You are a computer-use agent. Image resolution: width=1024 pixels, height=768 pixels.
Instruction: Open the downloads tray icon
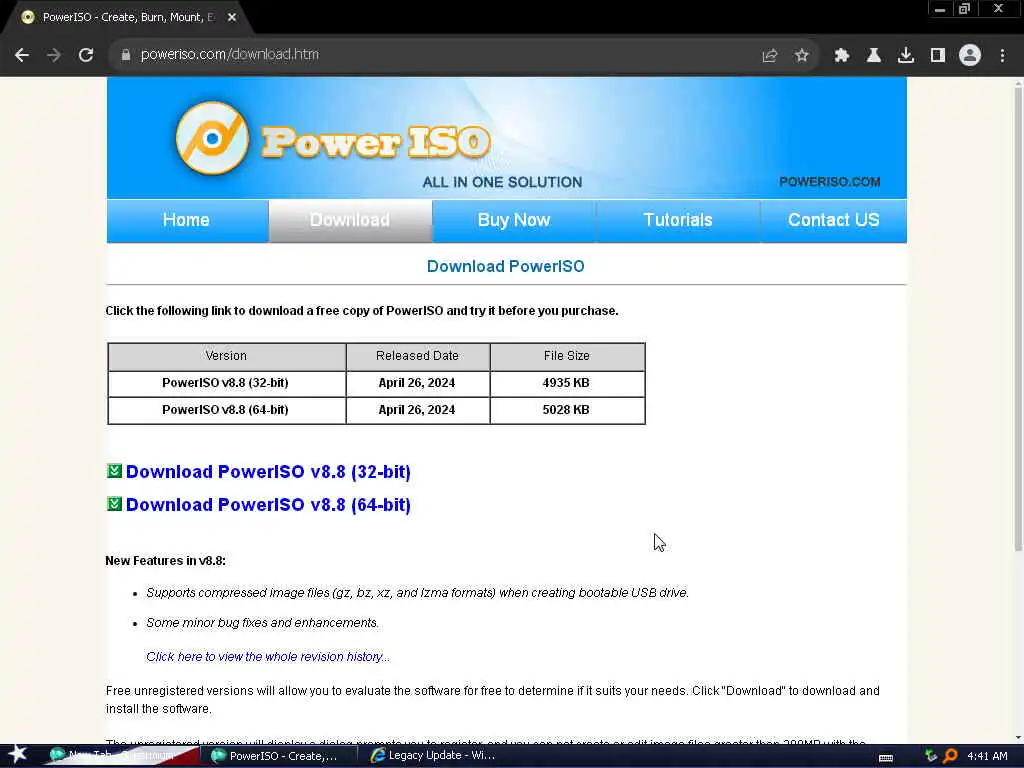pyautogui.click(x=906, y=56)
